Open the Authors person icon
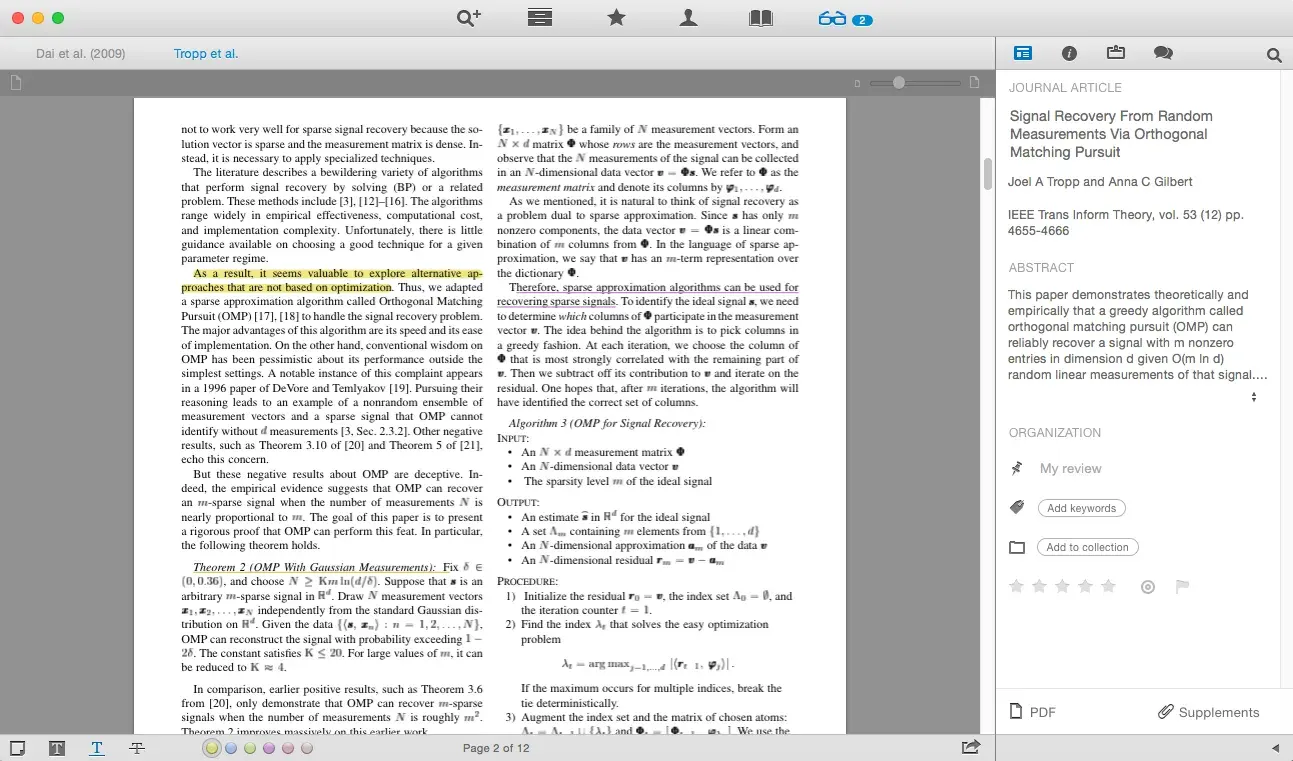Viewport: 1293px width, 761px height. (688, 18)
